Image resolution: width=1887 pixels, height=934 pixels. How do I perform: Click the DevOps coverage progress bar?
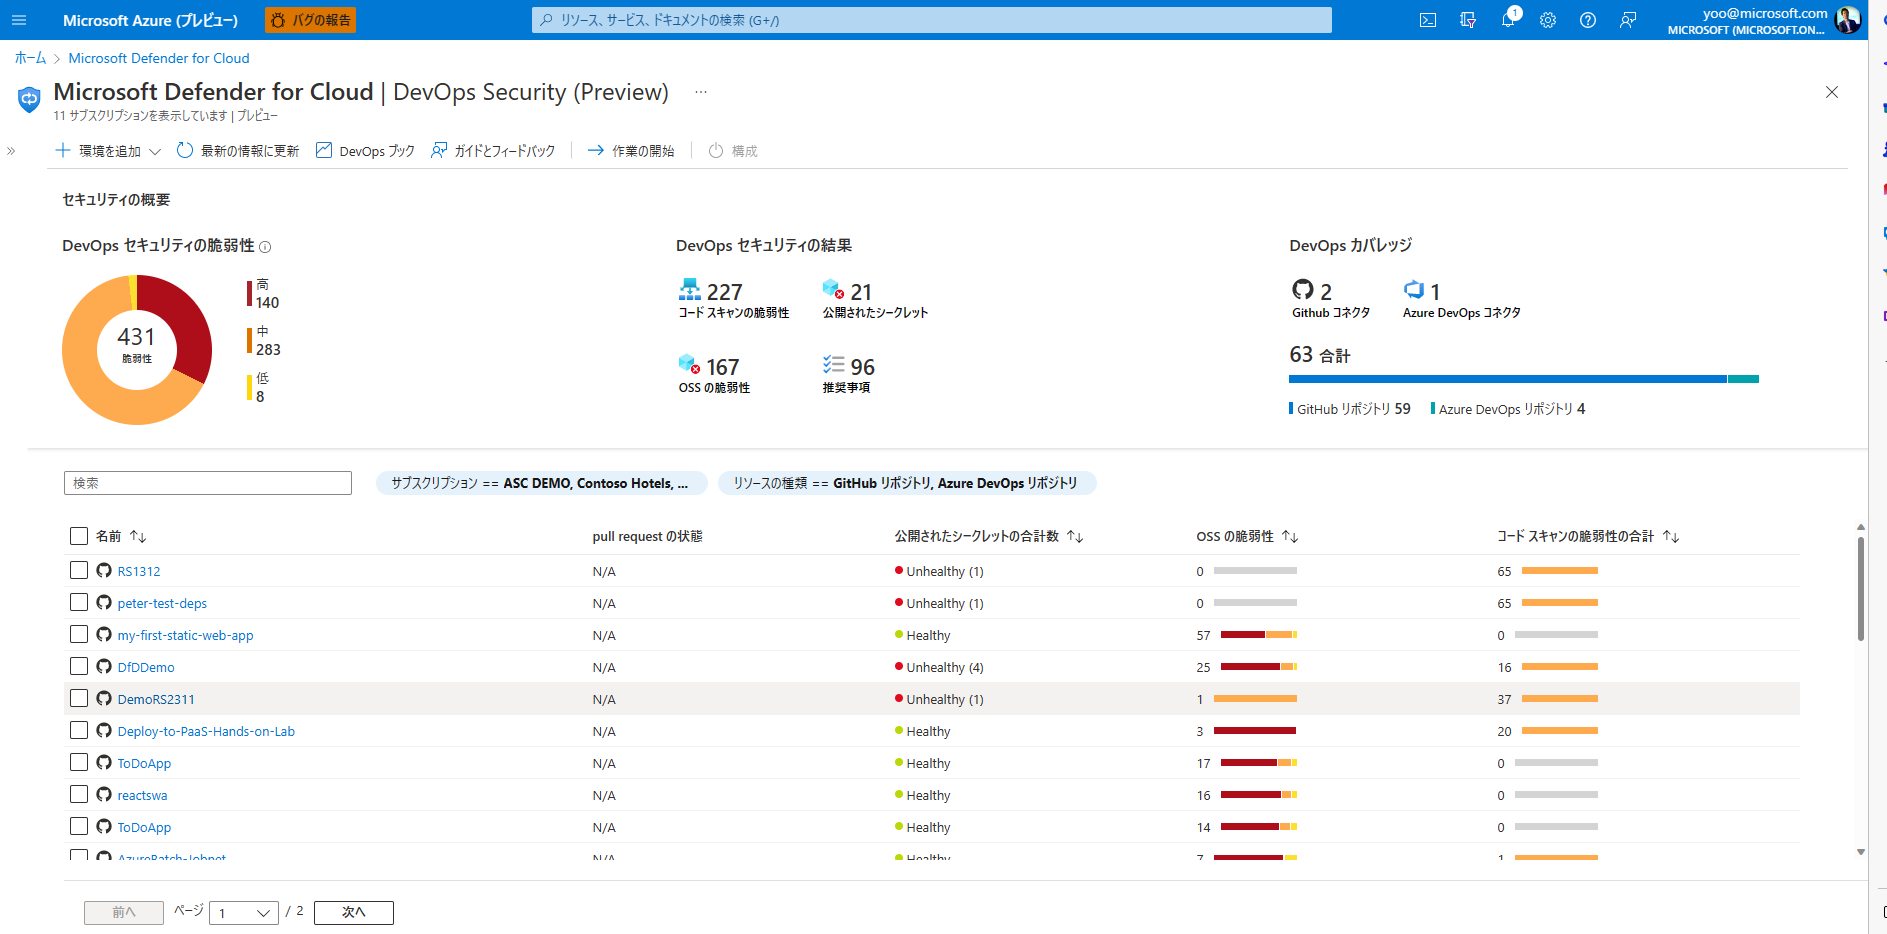[1524, 379]
